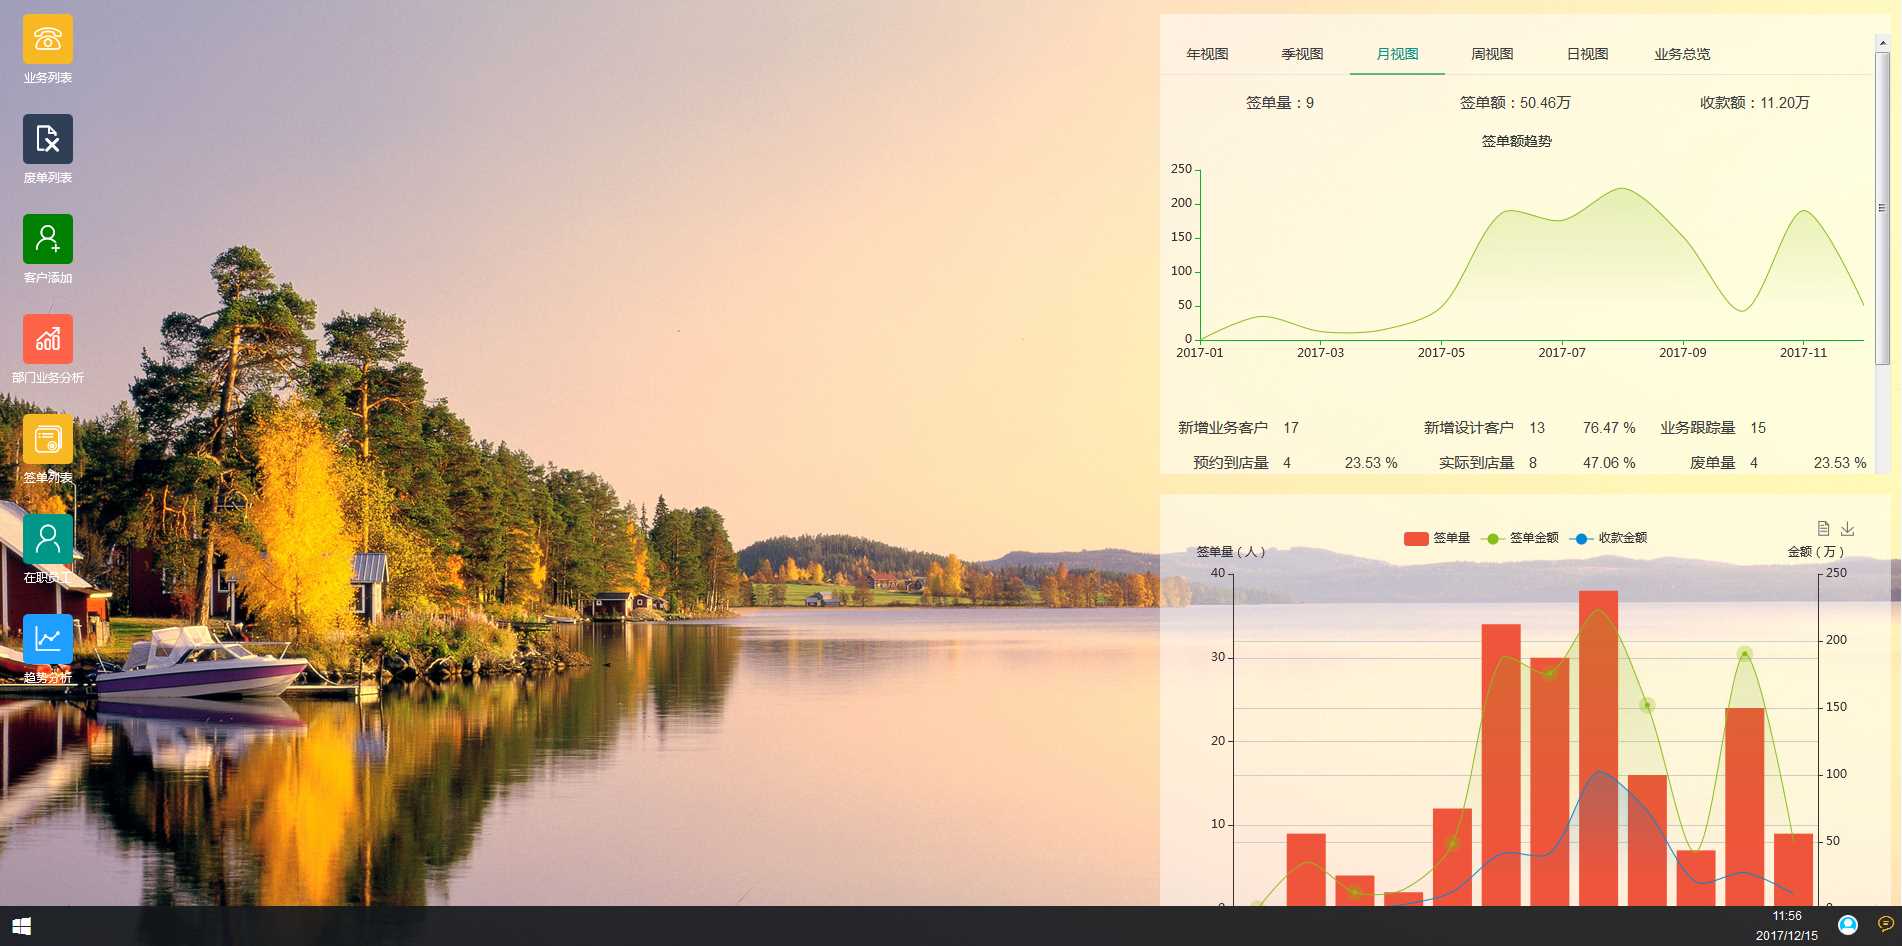Open the chat message icon in taskbar
The width and height of the screenshot is (1902, 946).
pyautogui.click(x=1885, y=924)
